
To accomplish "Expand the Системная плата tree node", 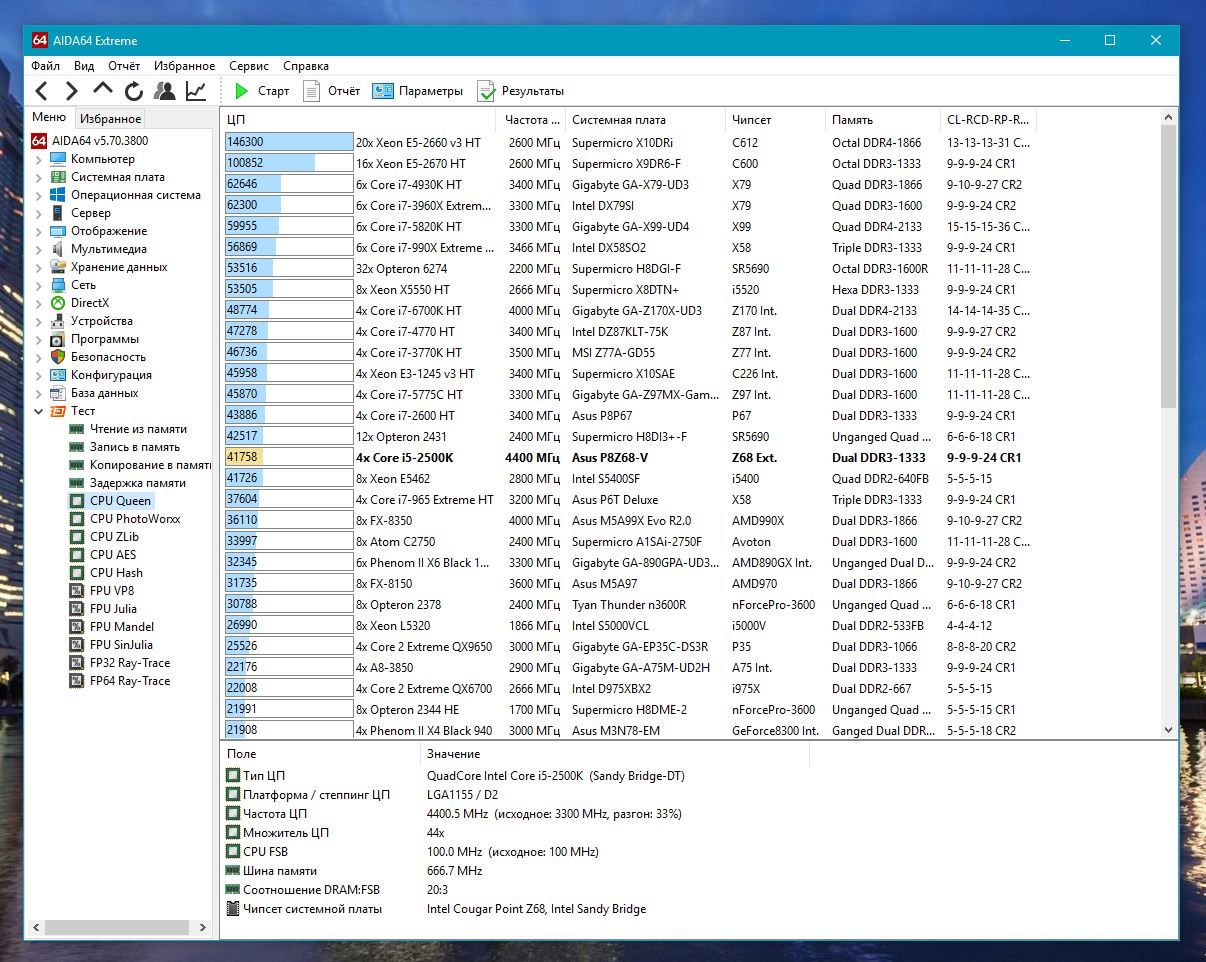I will tap(39, 177).
